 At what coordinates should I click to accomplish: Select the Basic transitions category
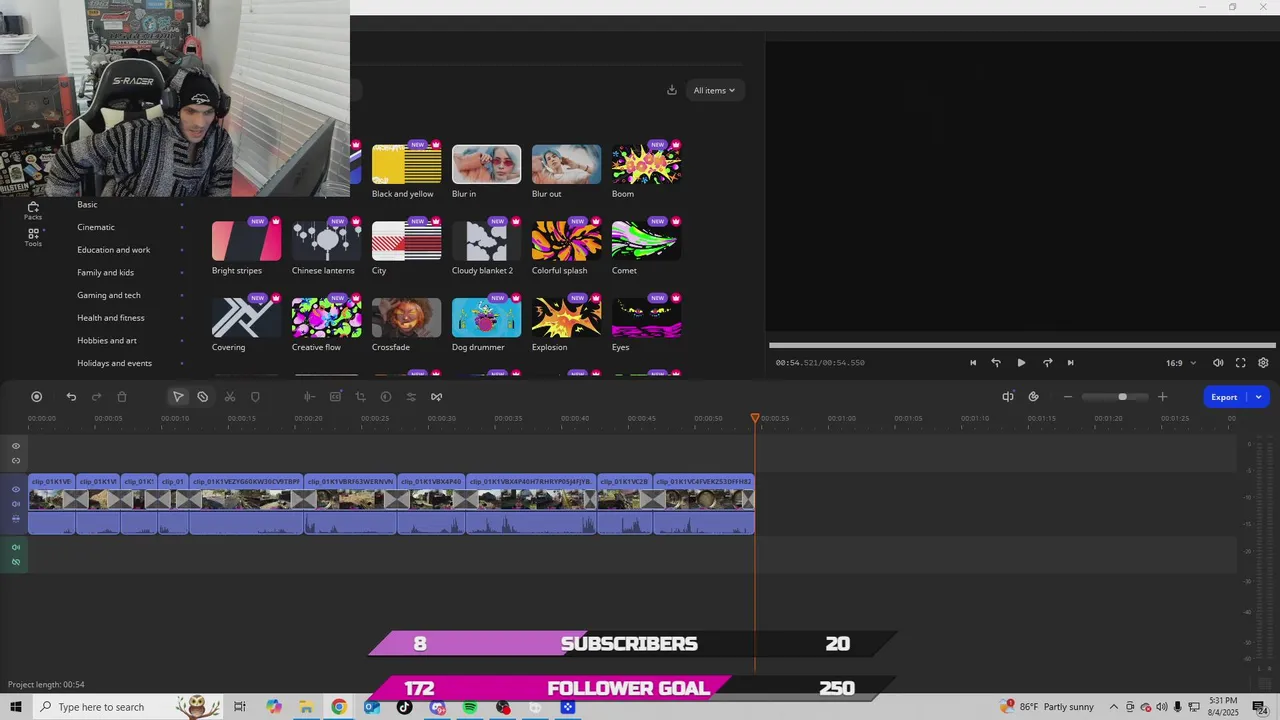click(88, 204)
